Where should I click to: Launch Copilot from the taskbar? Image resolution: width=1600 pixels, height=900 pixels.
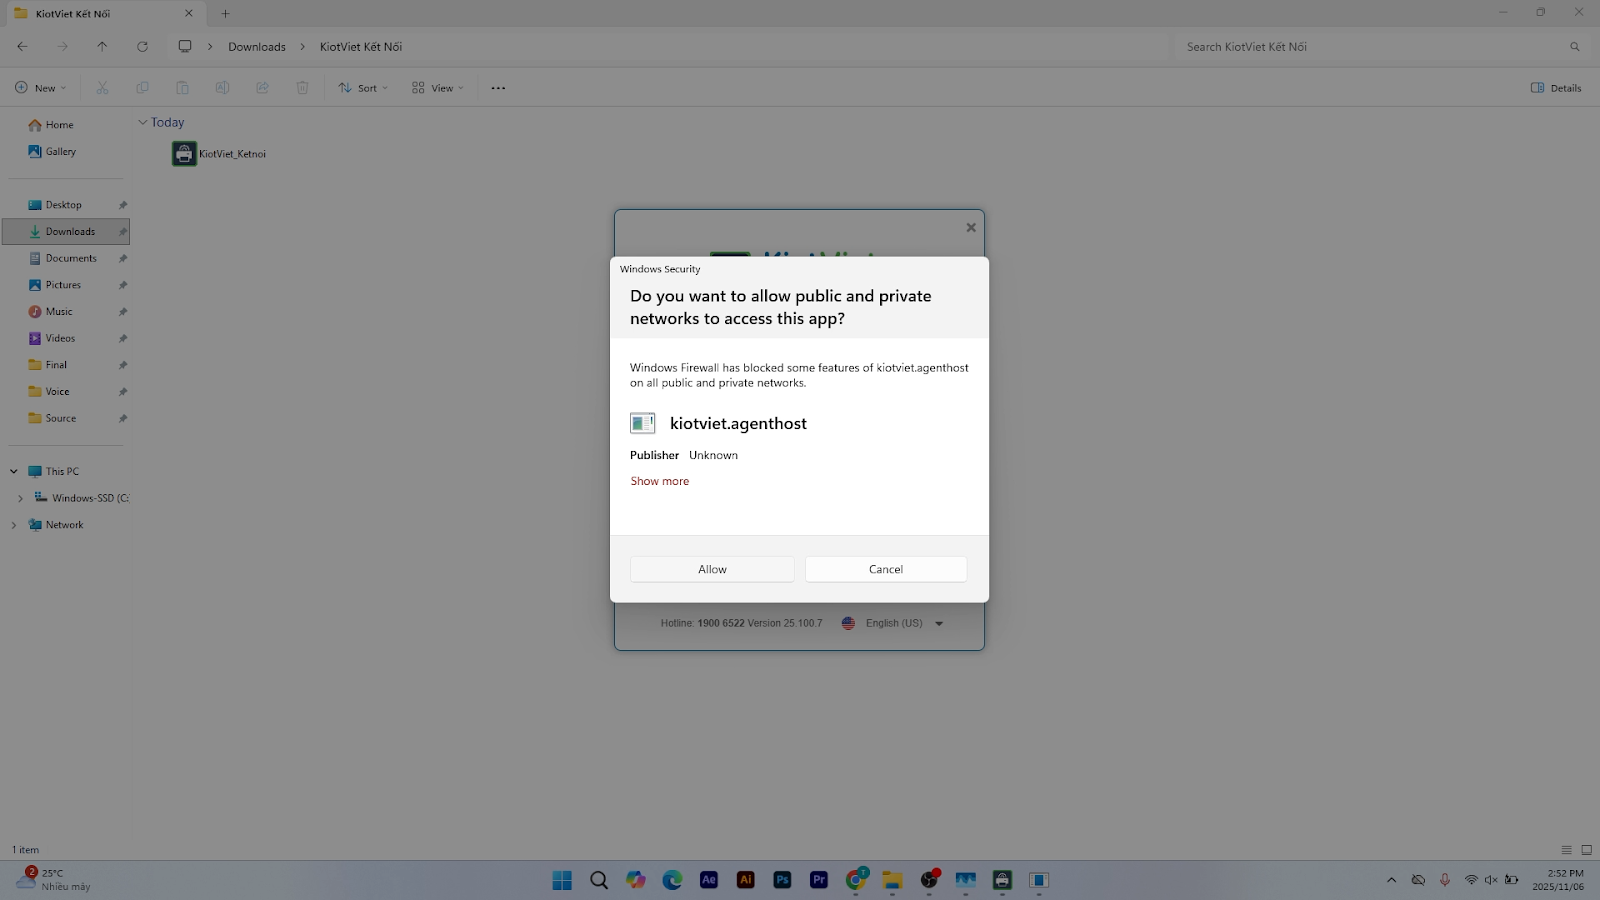point(636,880)
